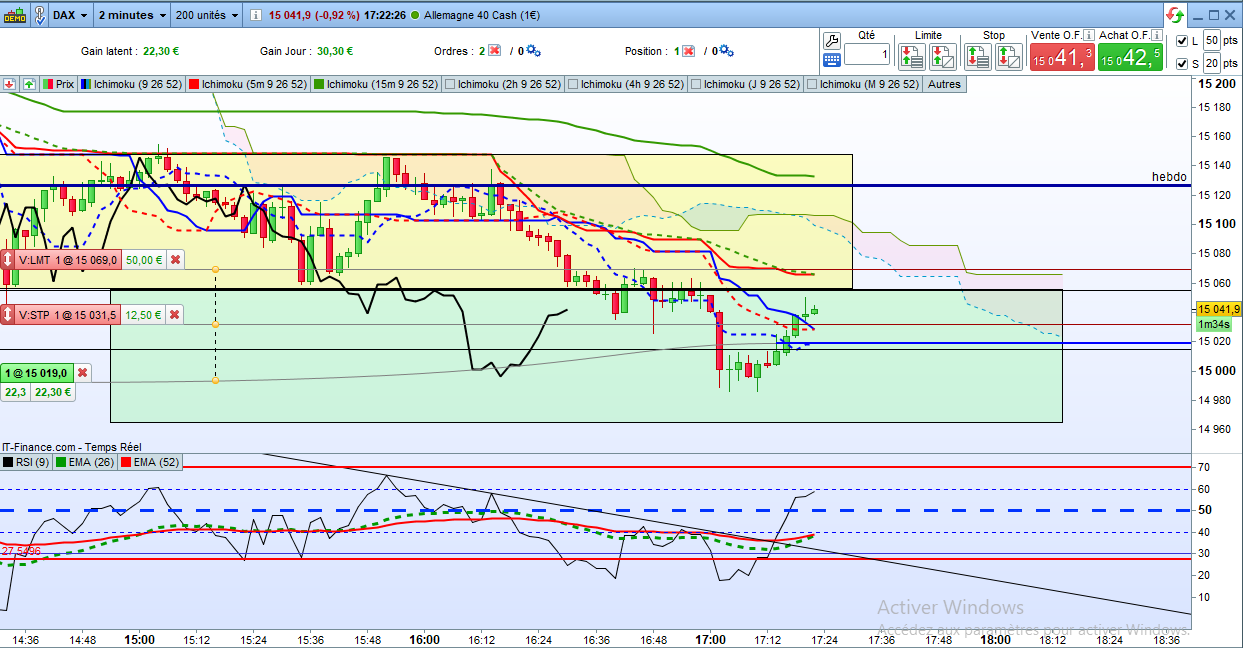Click the red close-position X next to Position
Screen dimensions: 1243x648
[689, 51]
